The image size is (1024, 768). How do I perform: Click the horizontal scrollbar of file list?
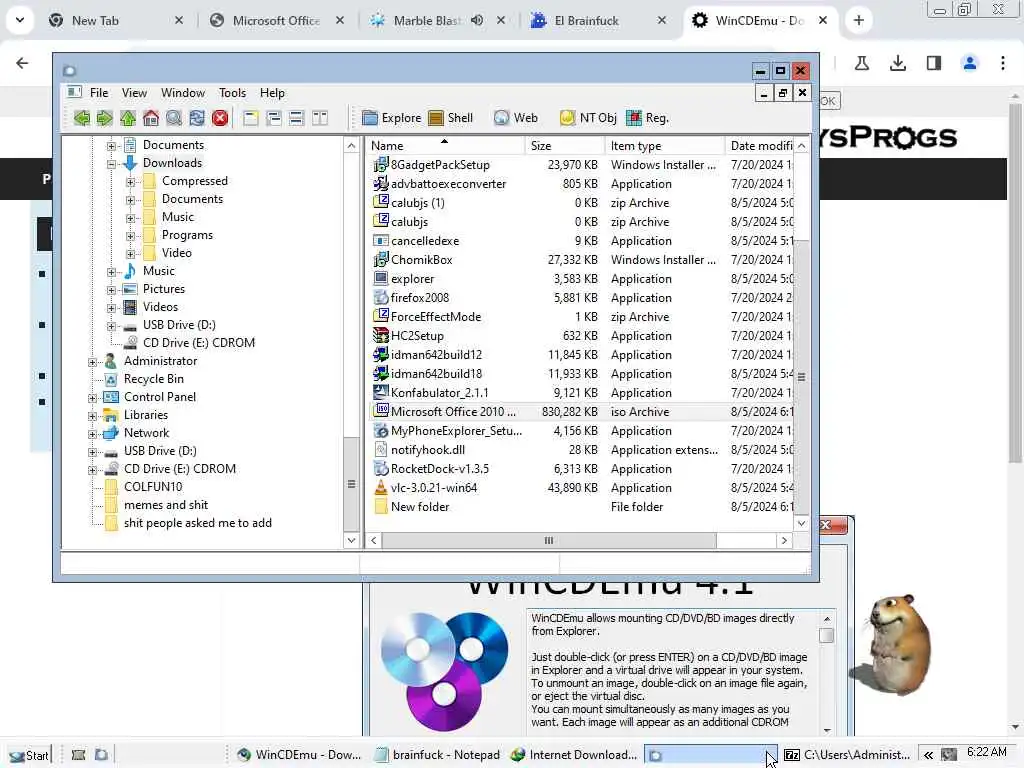coord(549,541)
